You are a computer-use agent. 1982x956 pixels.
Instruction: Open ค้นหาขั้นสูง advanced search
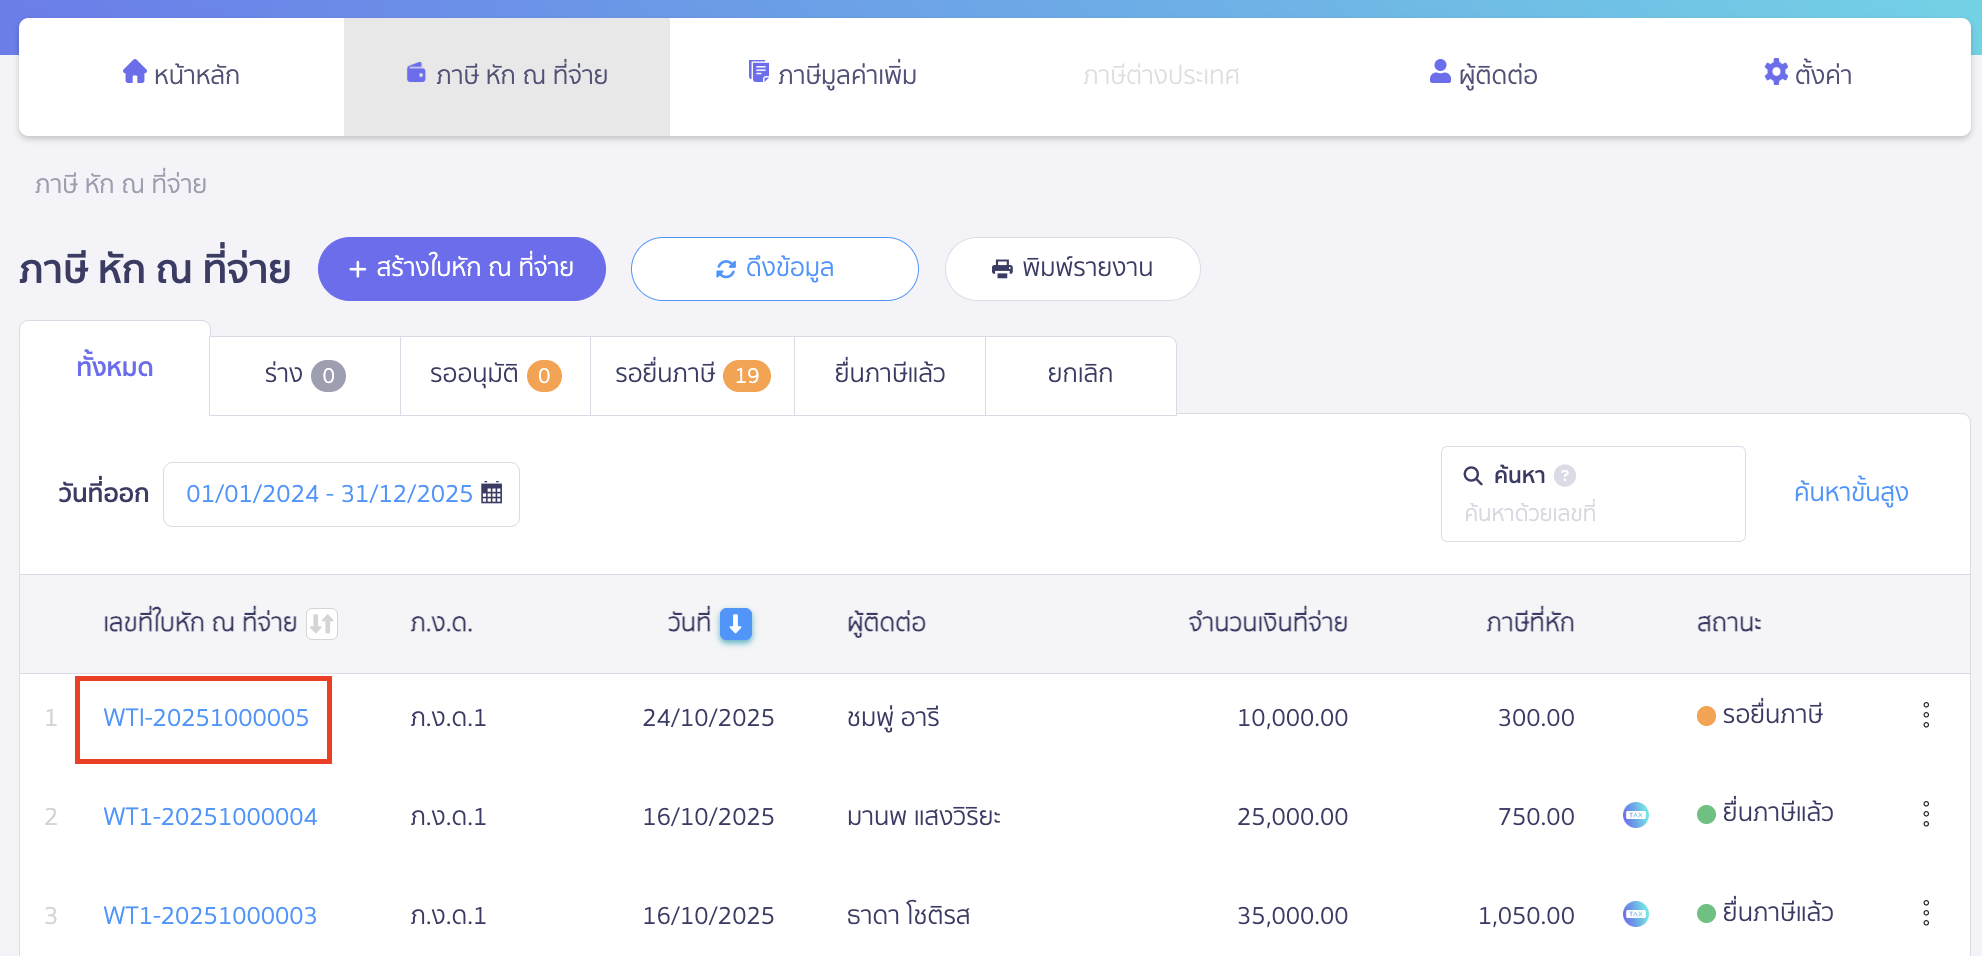pos(1849,492)
